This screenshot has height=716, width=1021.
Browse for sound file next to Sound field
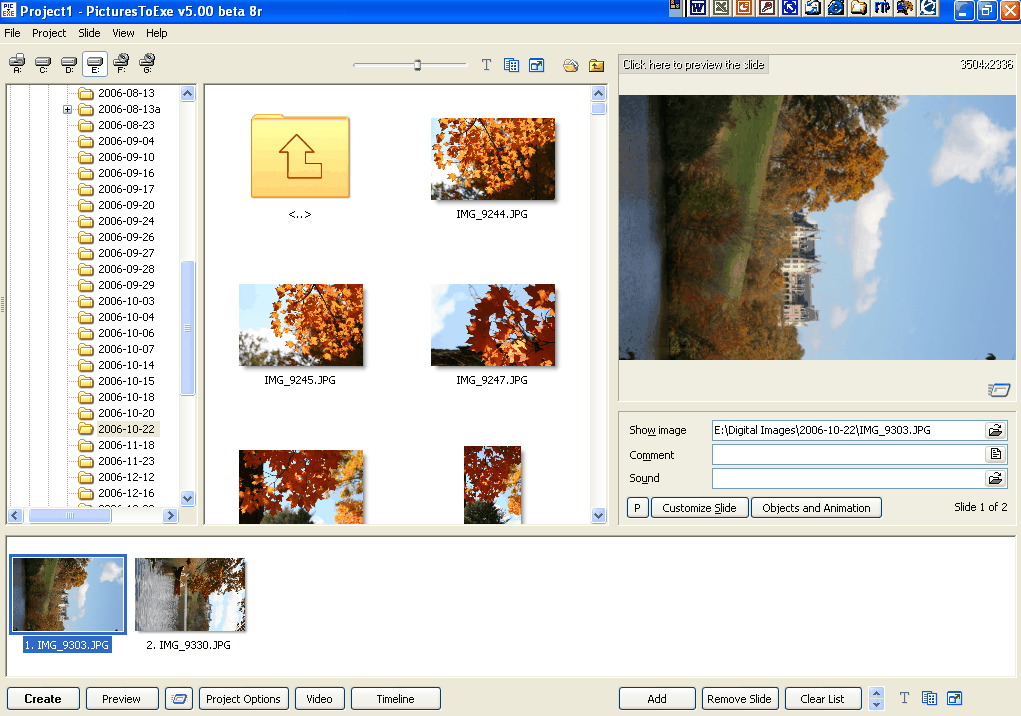pos(995,478)
